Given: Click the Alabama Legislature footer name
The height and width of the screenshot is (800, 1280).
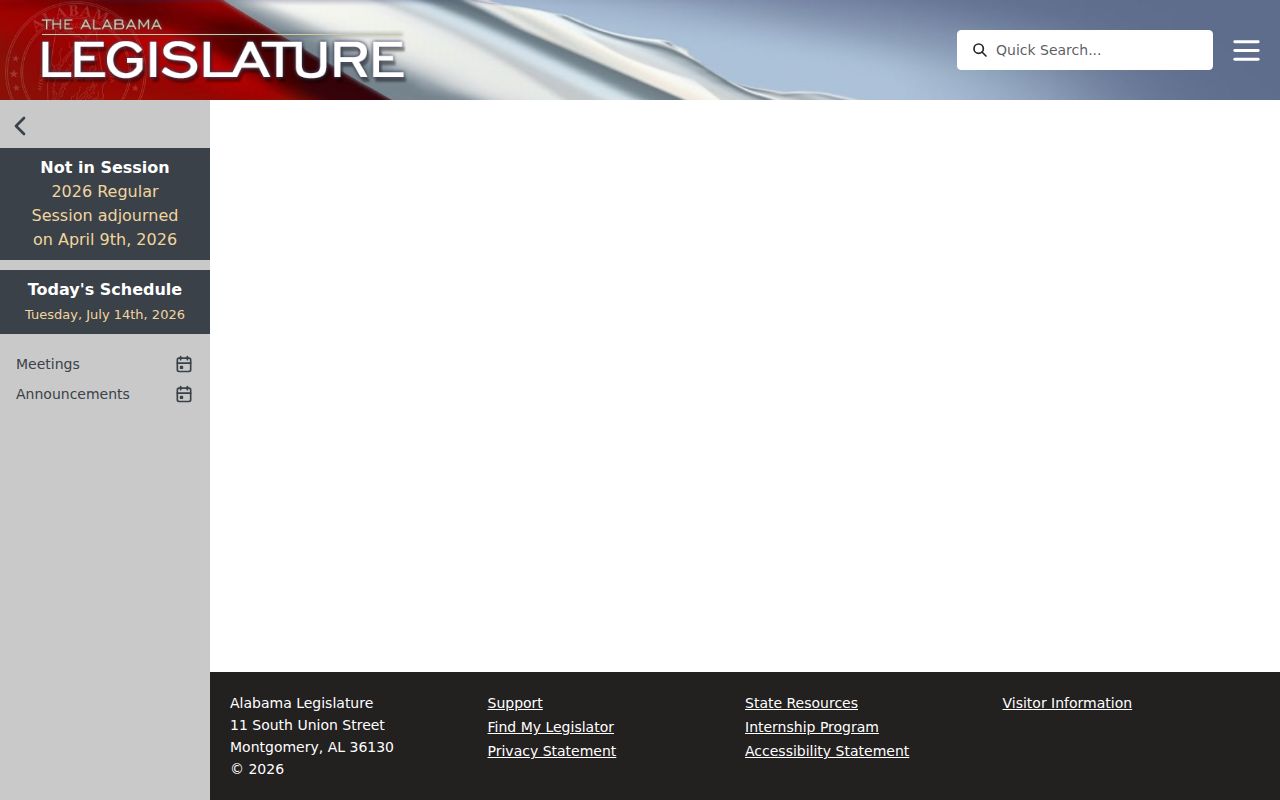Looking at the screenshot, I should (301, 703).
